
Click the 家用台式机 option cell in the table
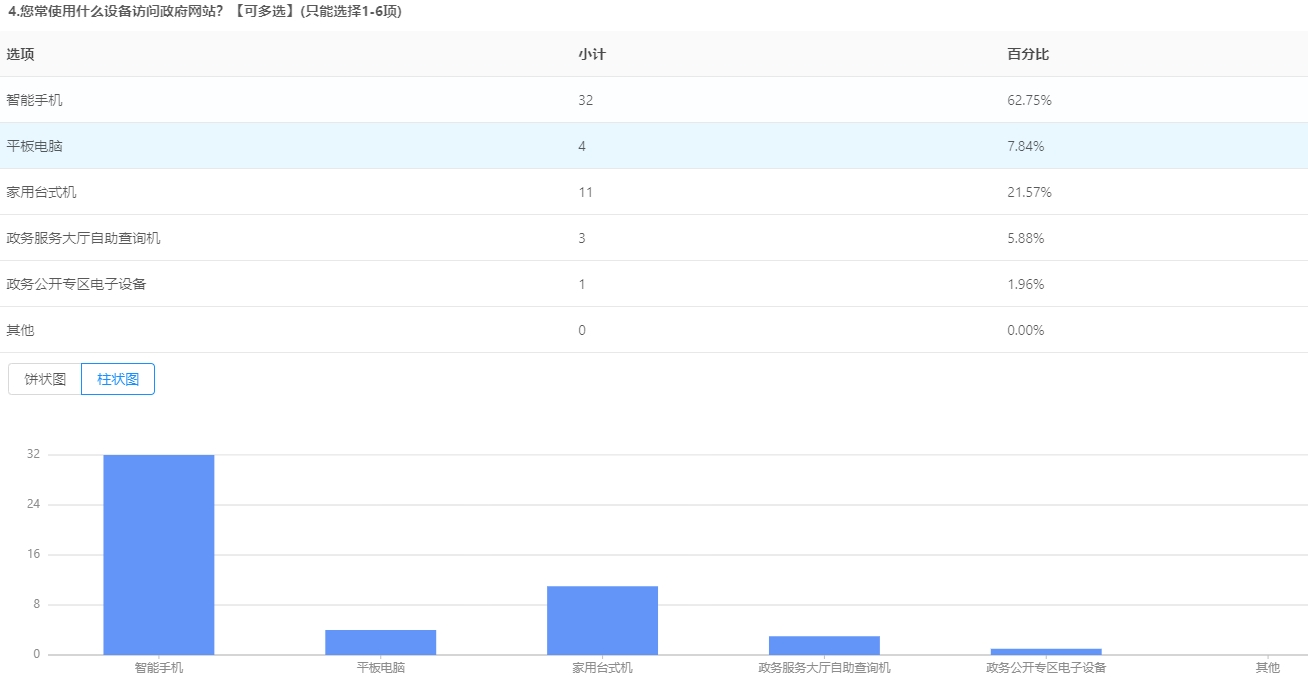41,192
